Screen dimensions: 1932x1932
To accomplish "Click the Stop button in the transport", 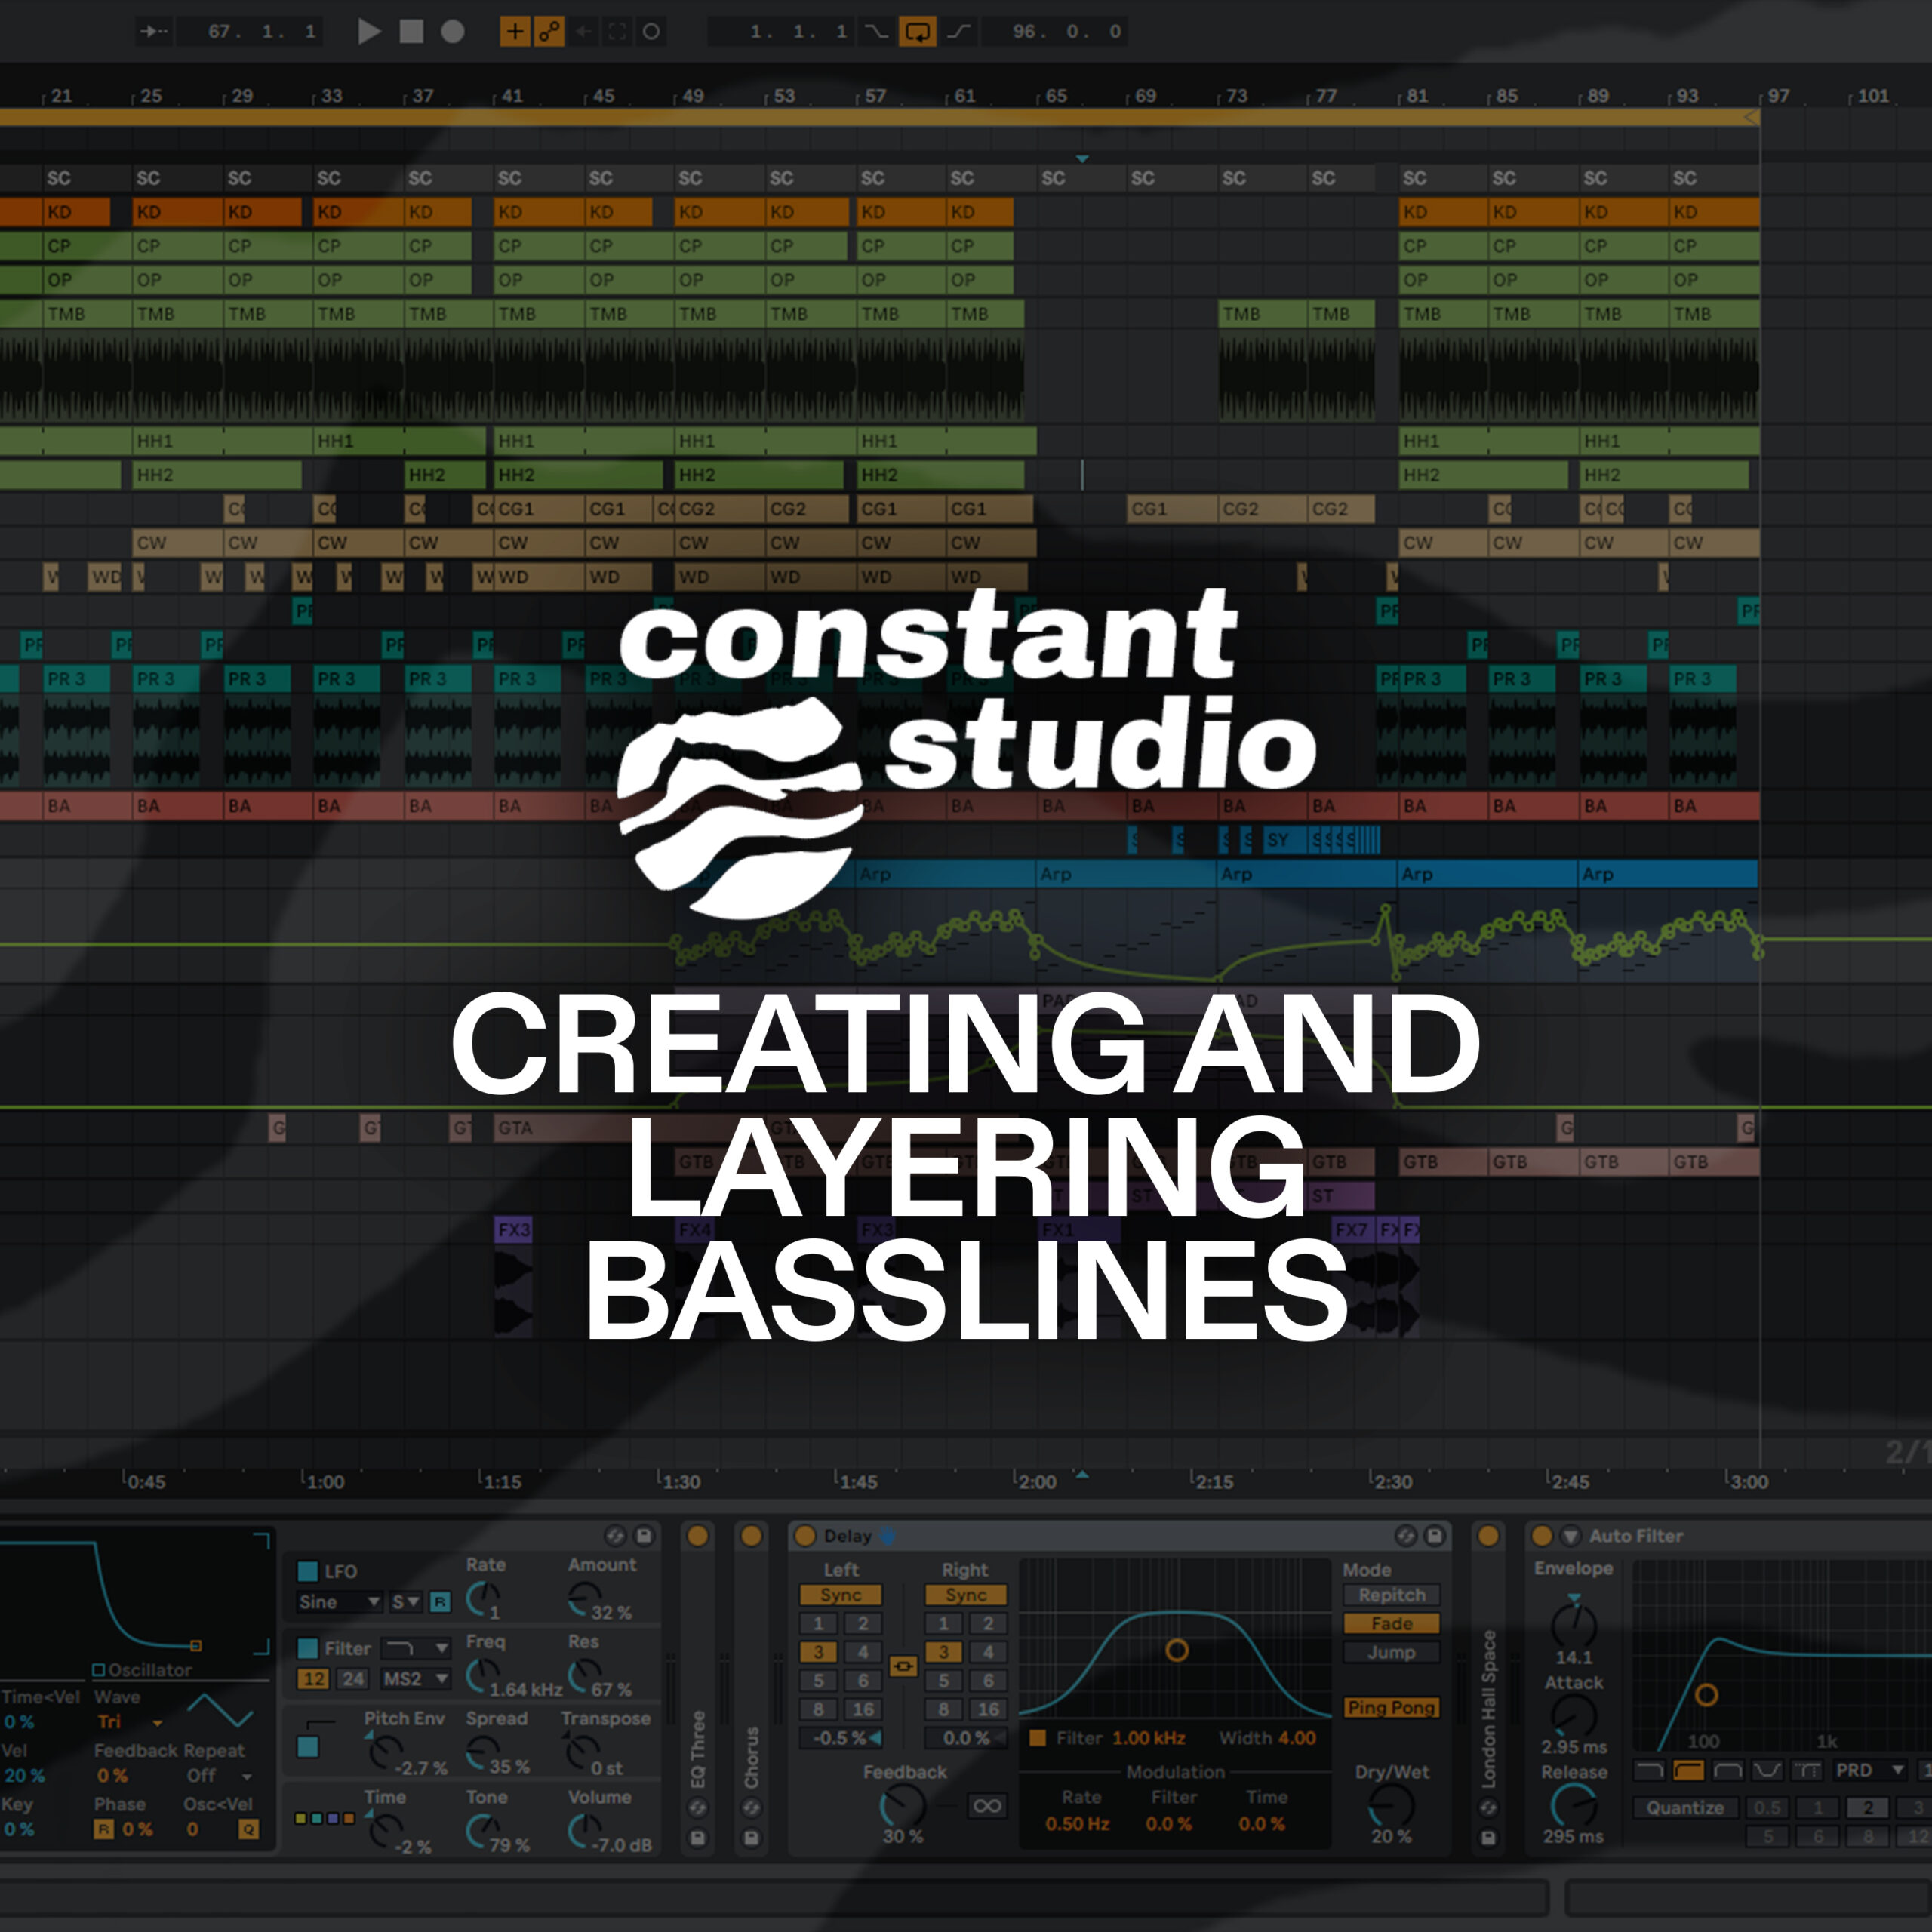I will click(x=411, y=31).
